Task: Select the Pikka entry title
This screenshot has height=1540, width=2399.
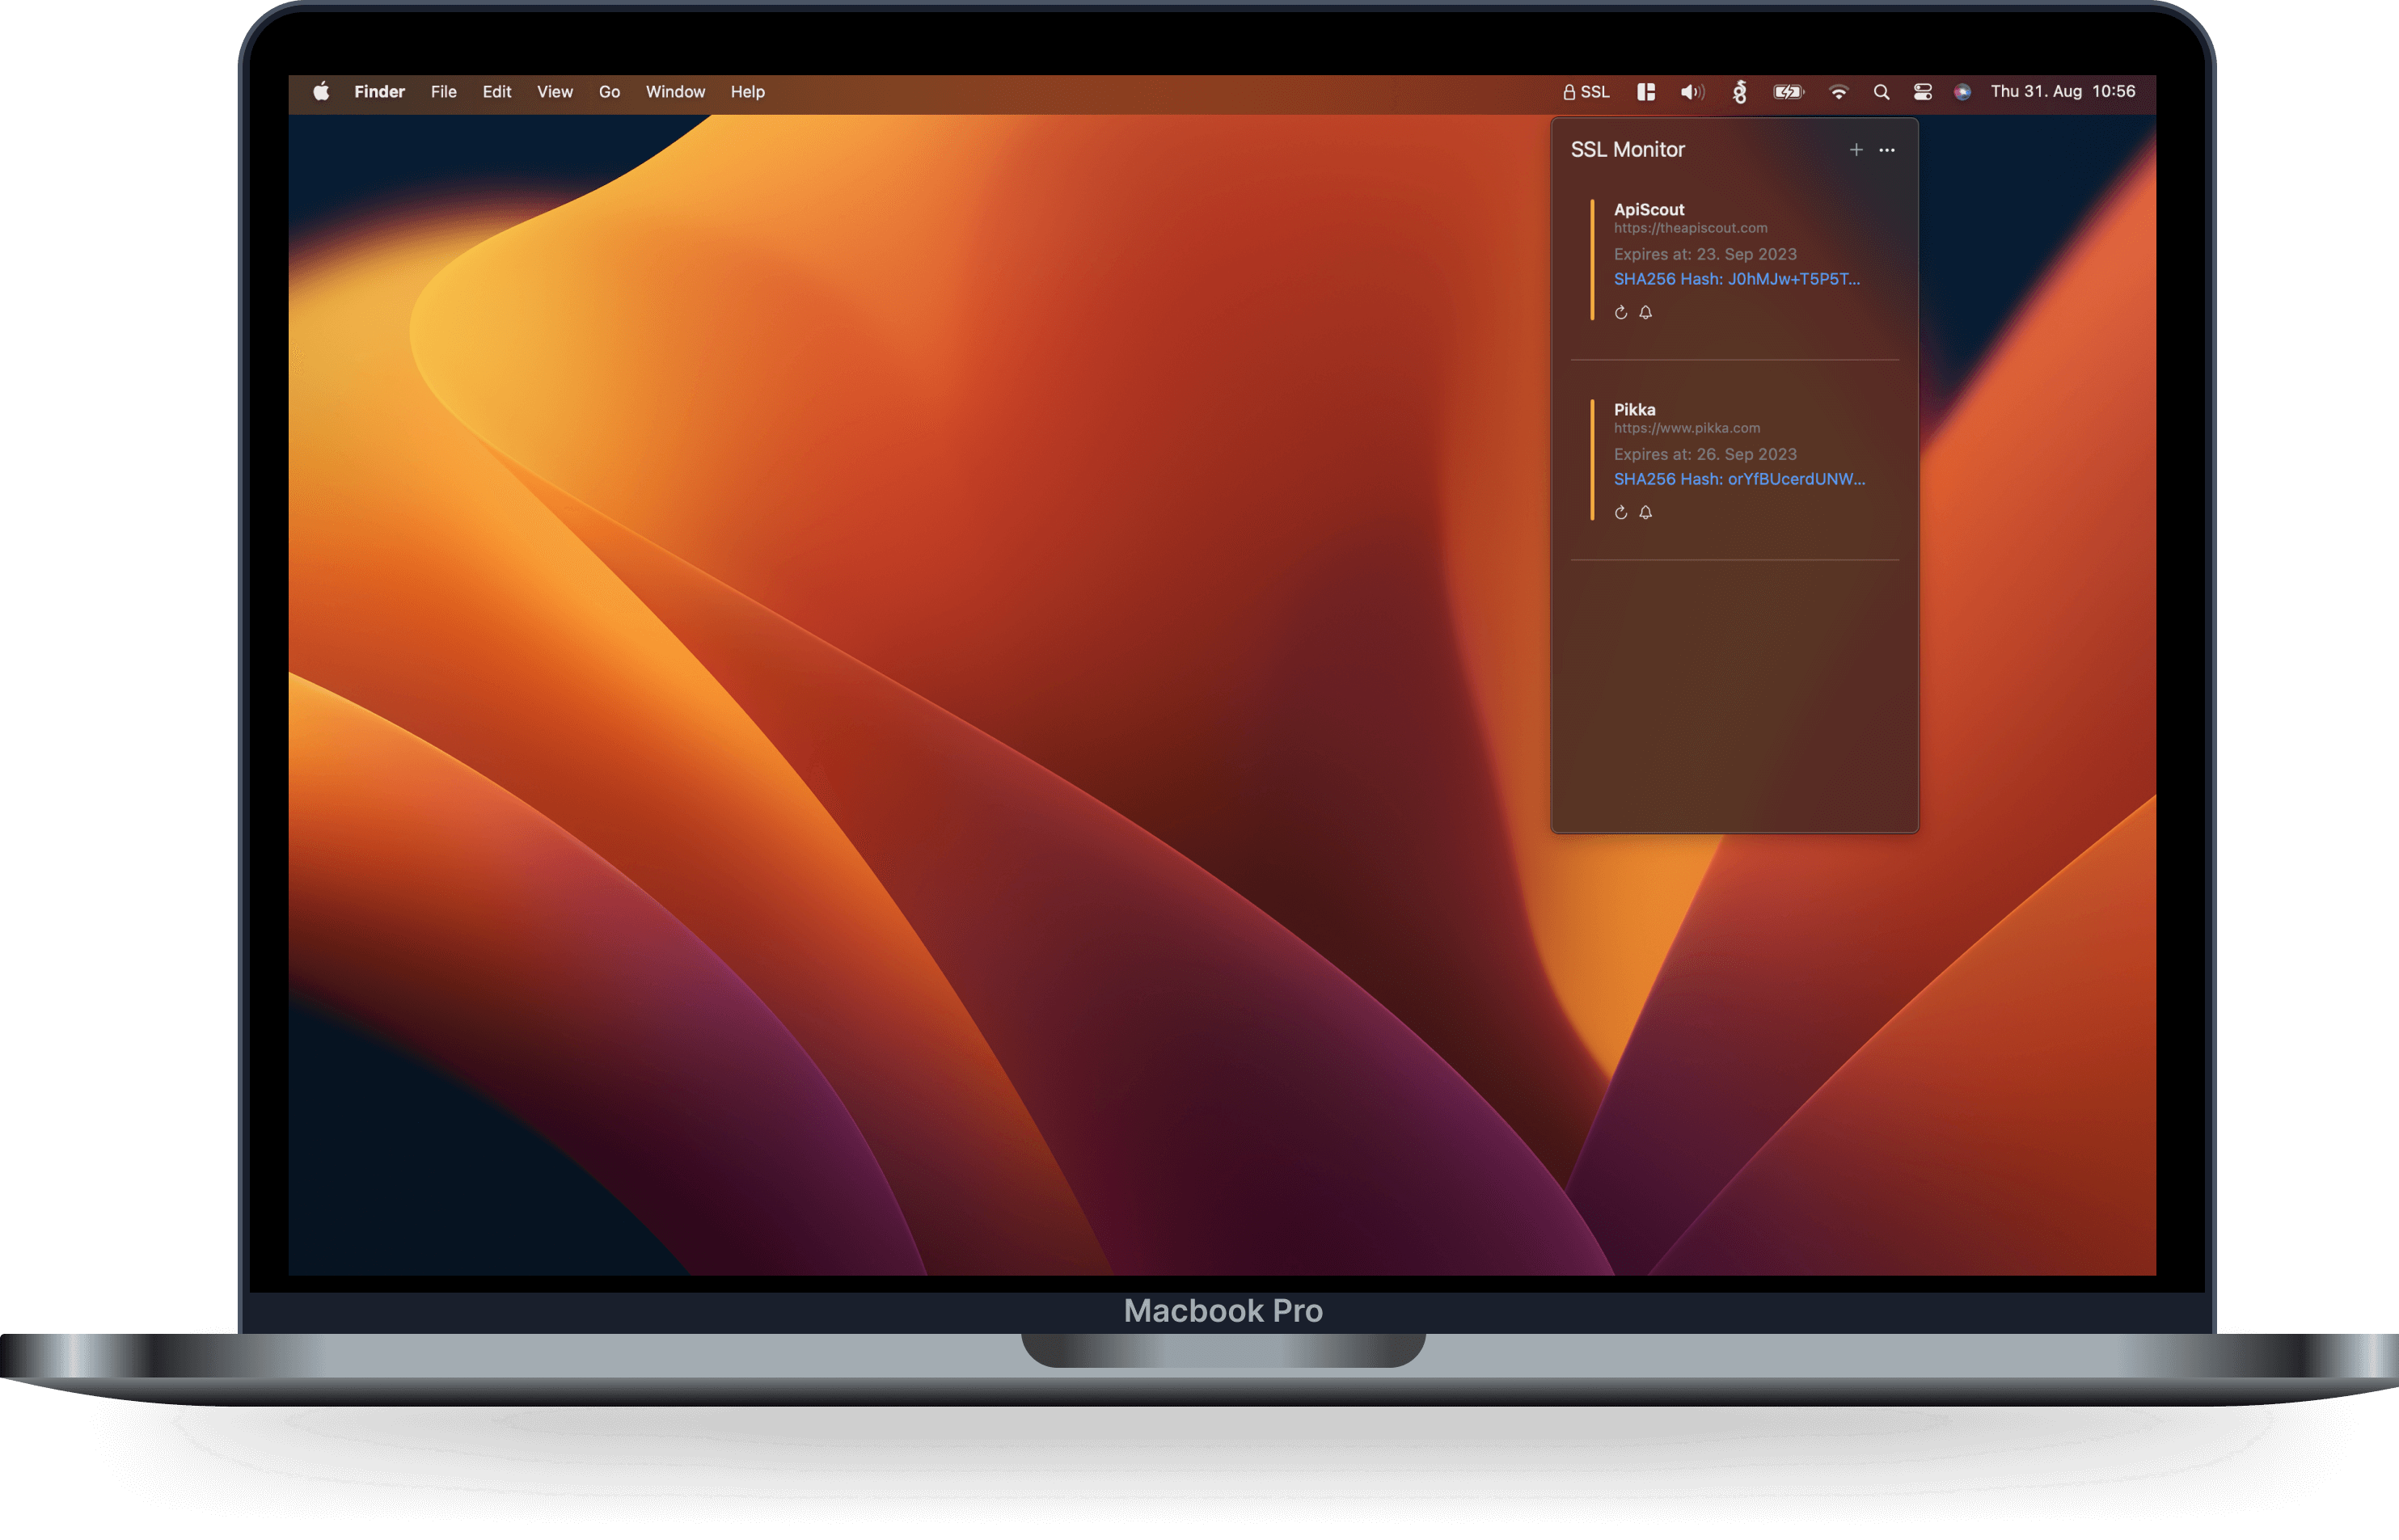Action: click(x=1634, y=409)
